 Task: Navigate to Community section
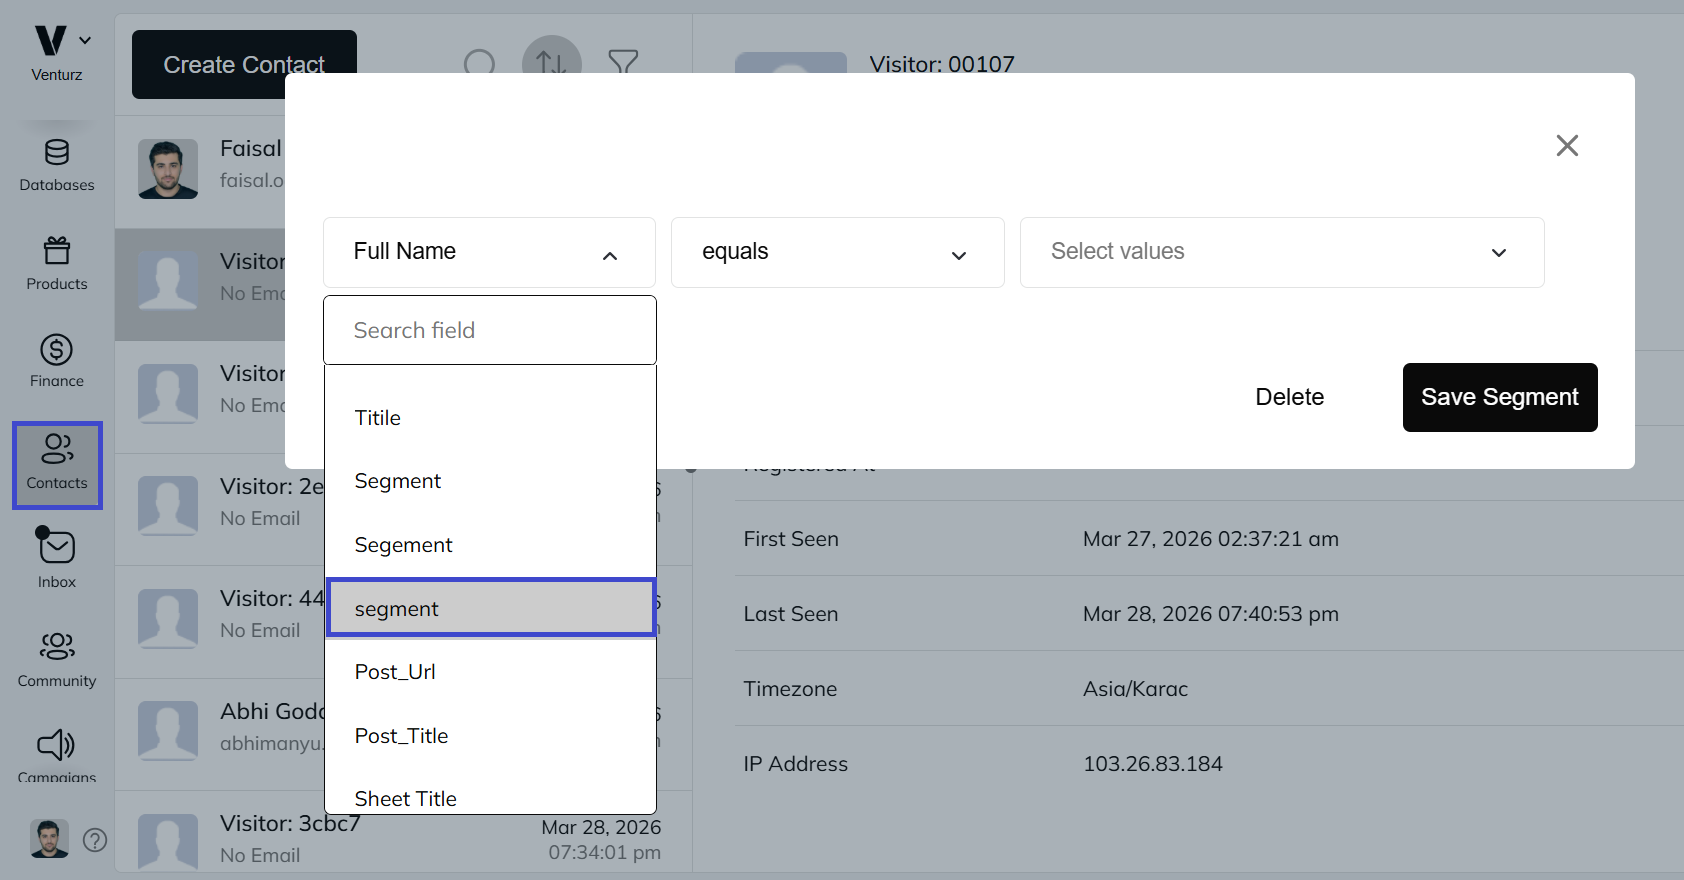[x=57, y=659]
